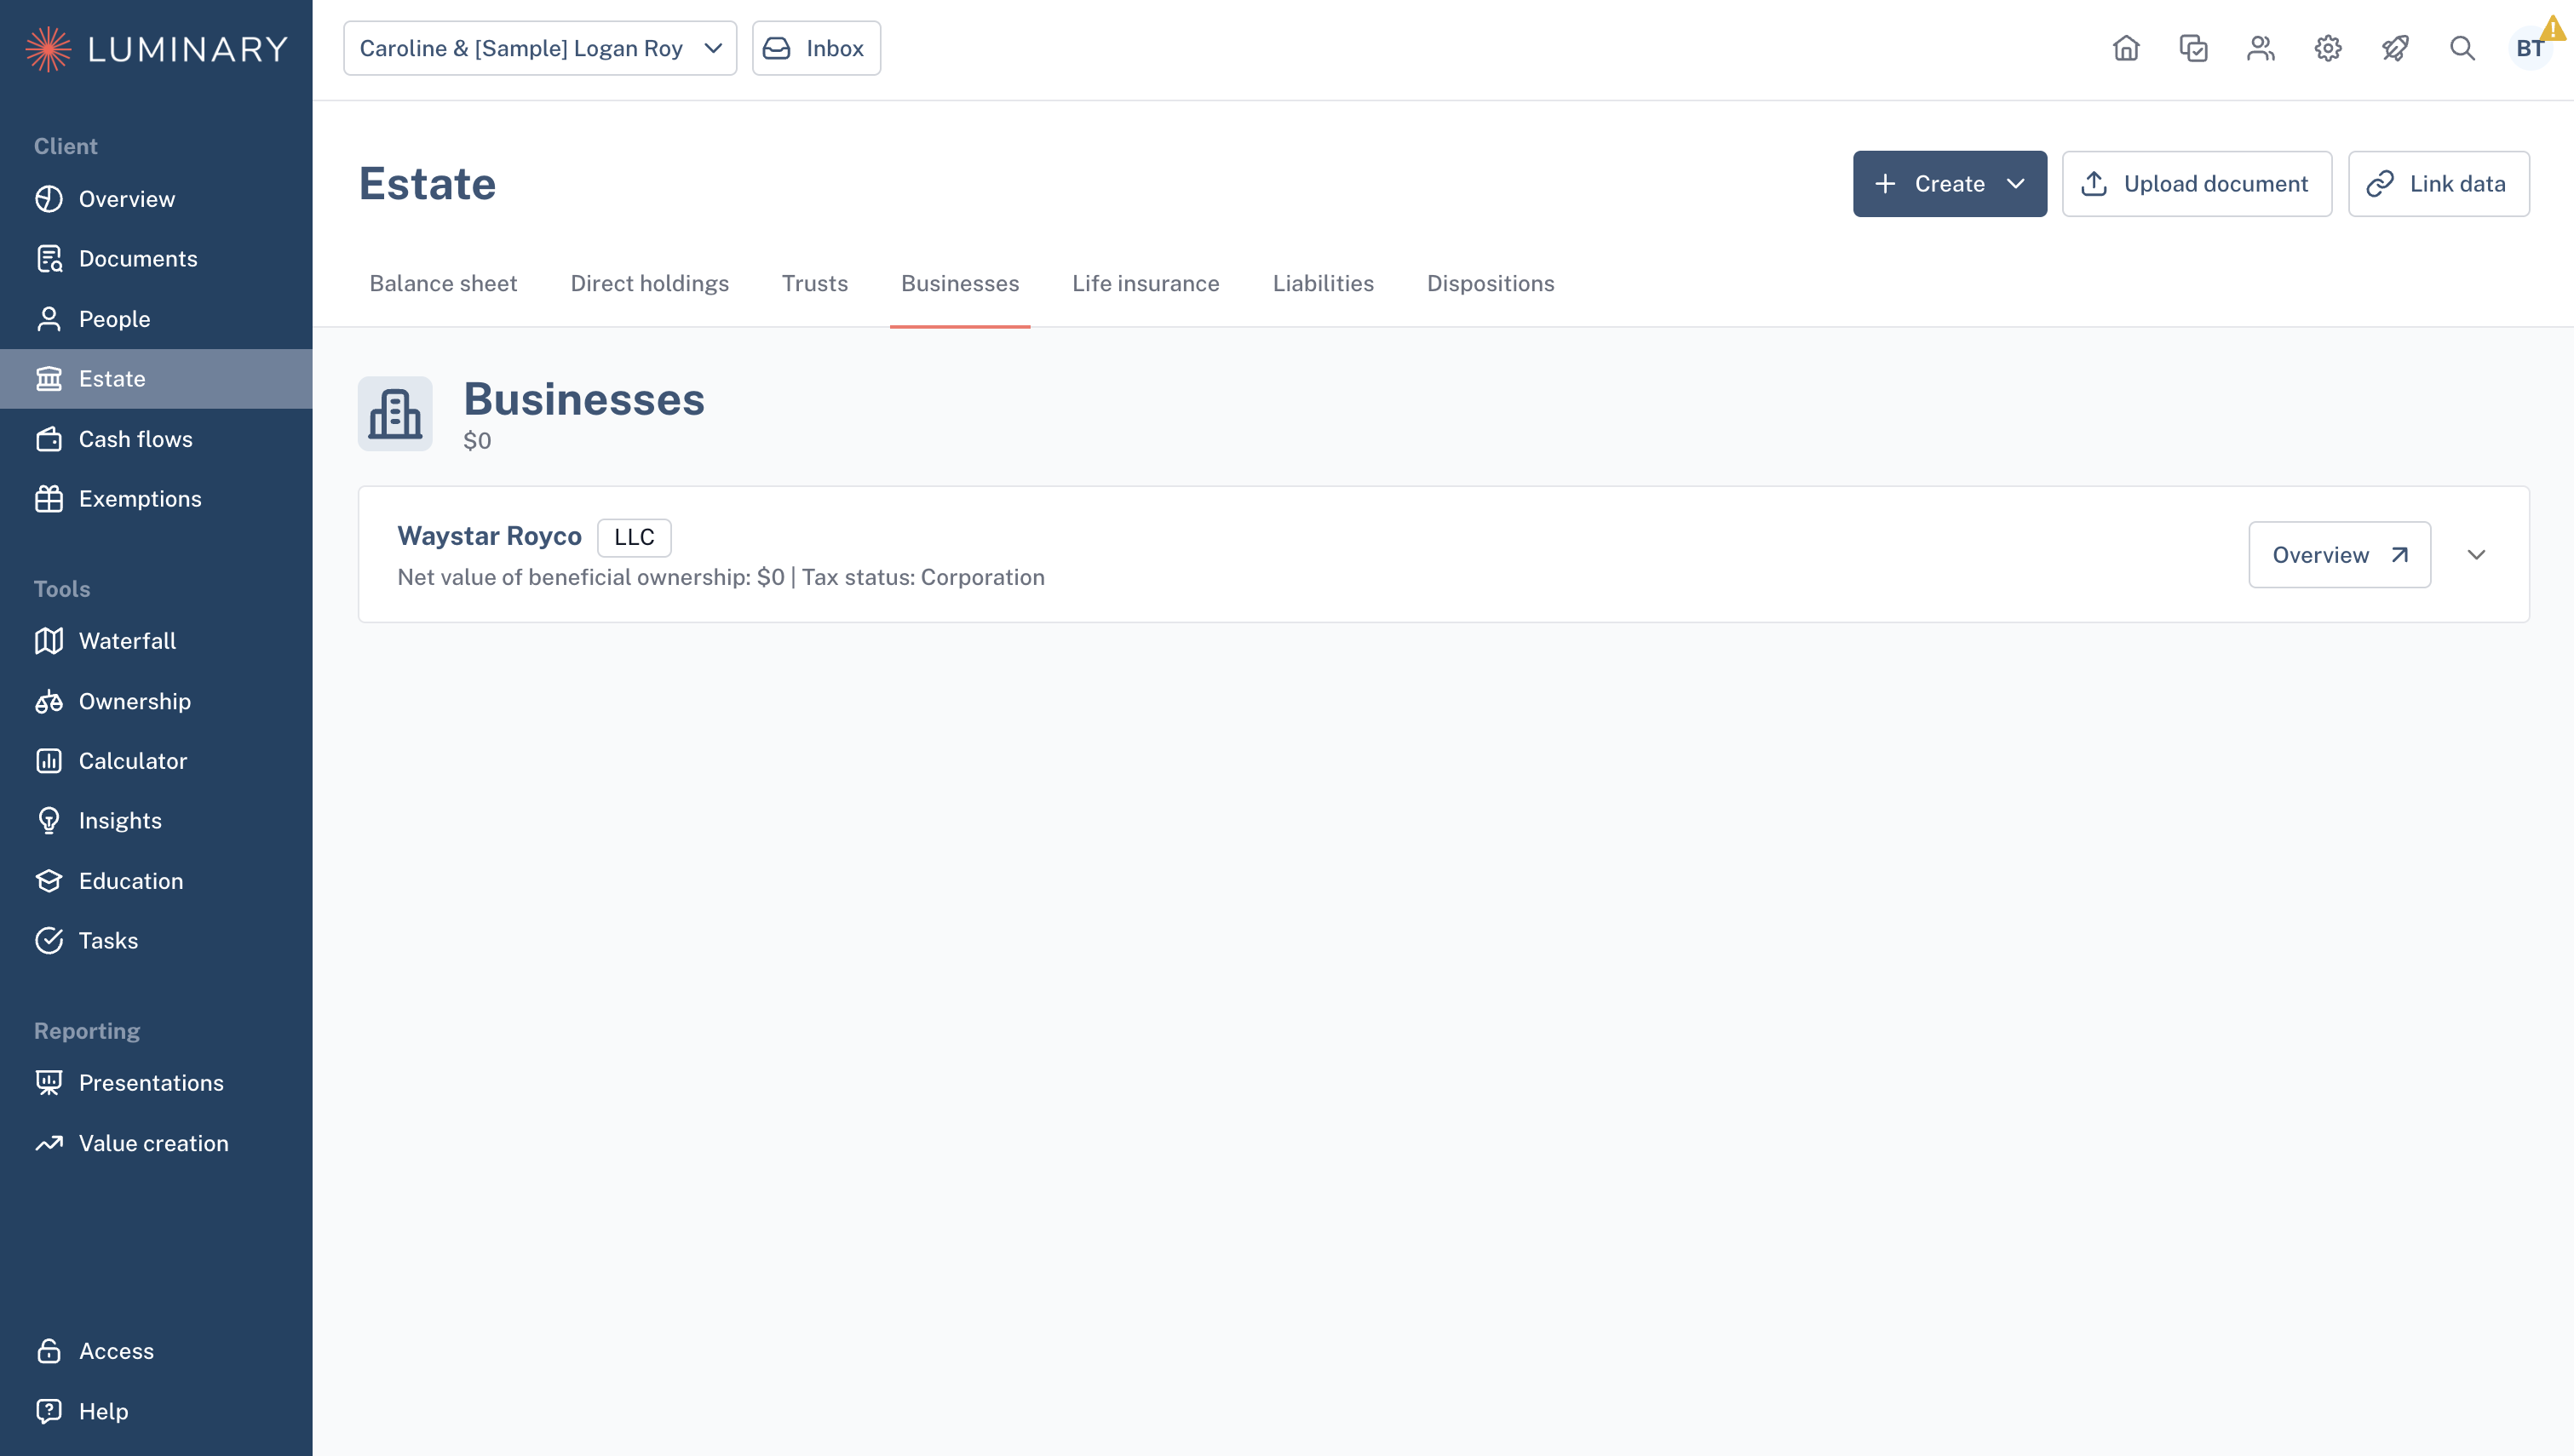Click the Tools section label in sidebar

[62, 589]
